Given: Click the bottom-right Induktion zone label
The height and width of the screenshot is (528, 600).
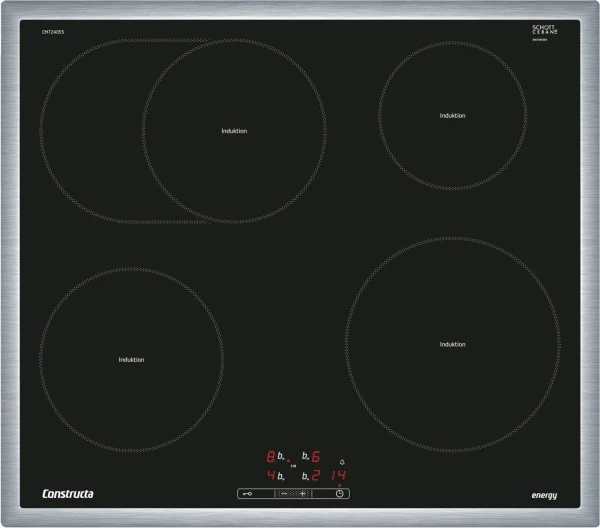Looking at the screenshot, I should 453,344.
